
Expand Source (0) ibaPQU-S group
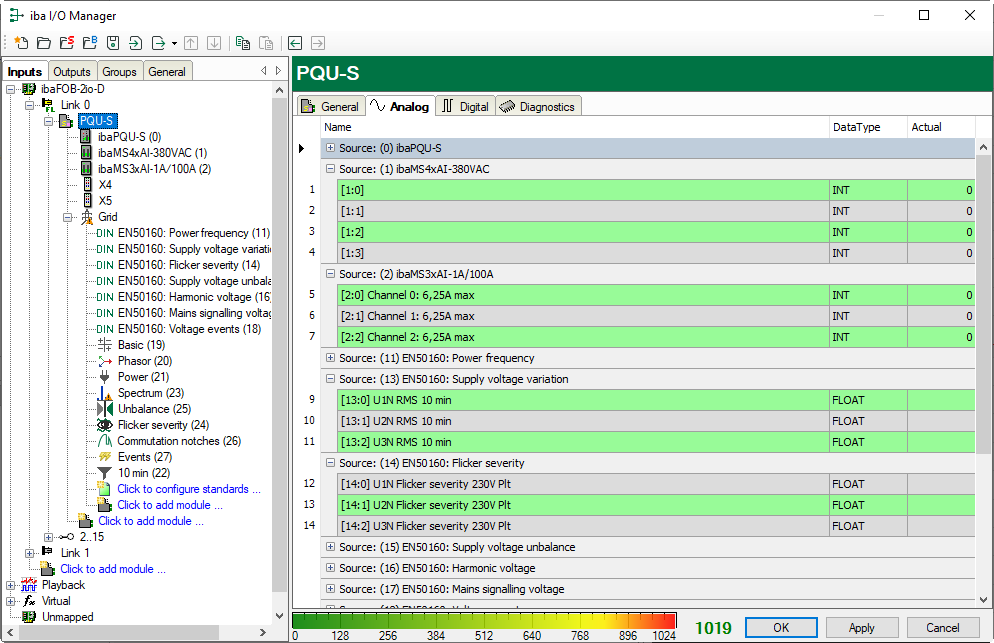click(x=330, y=148)
